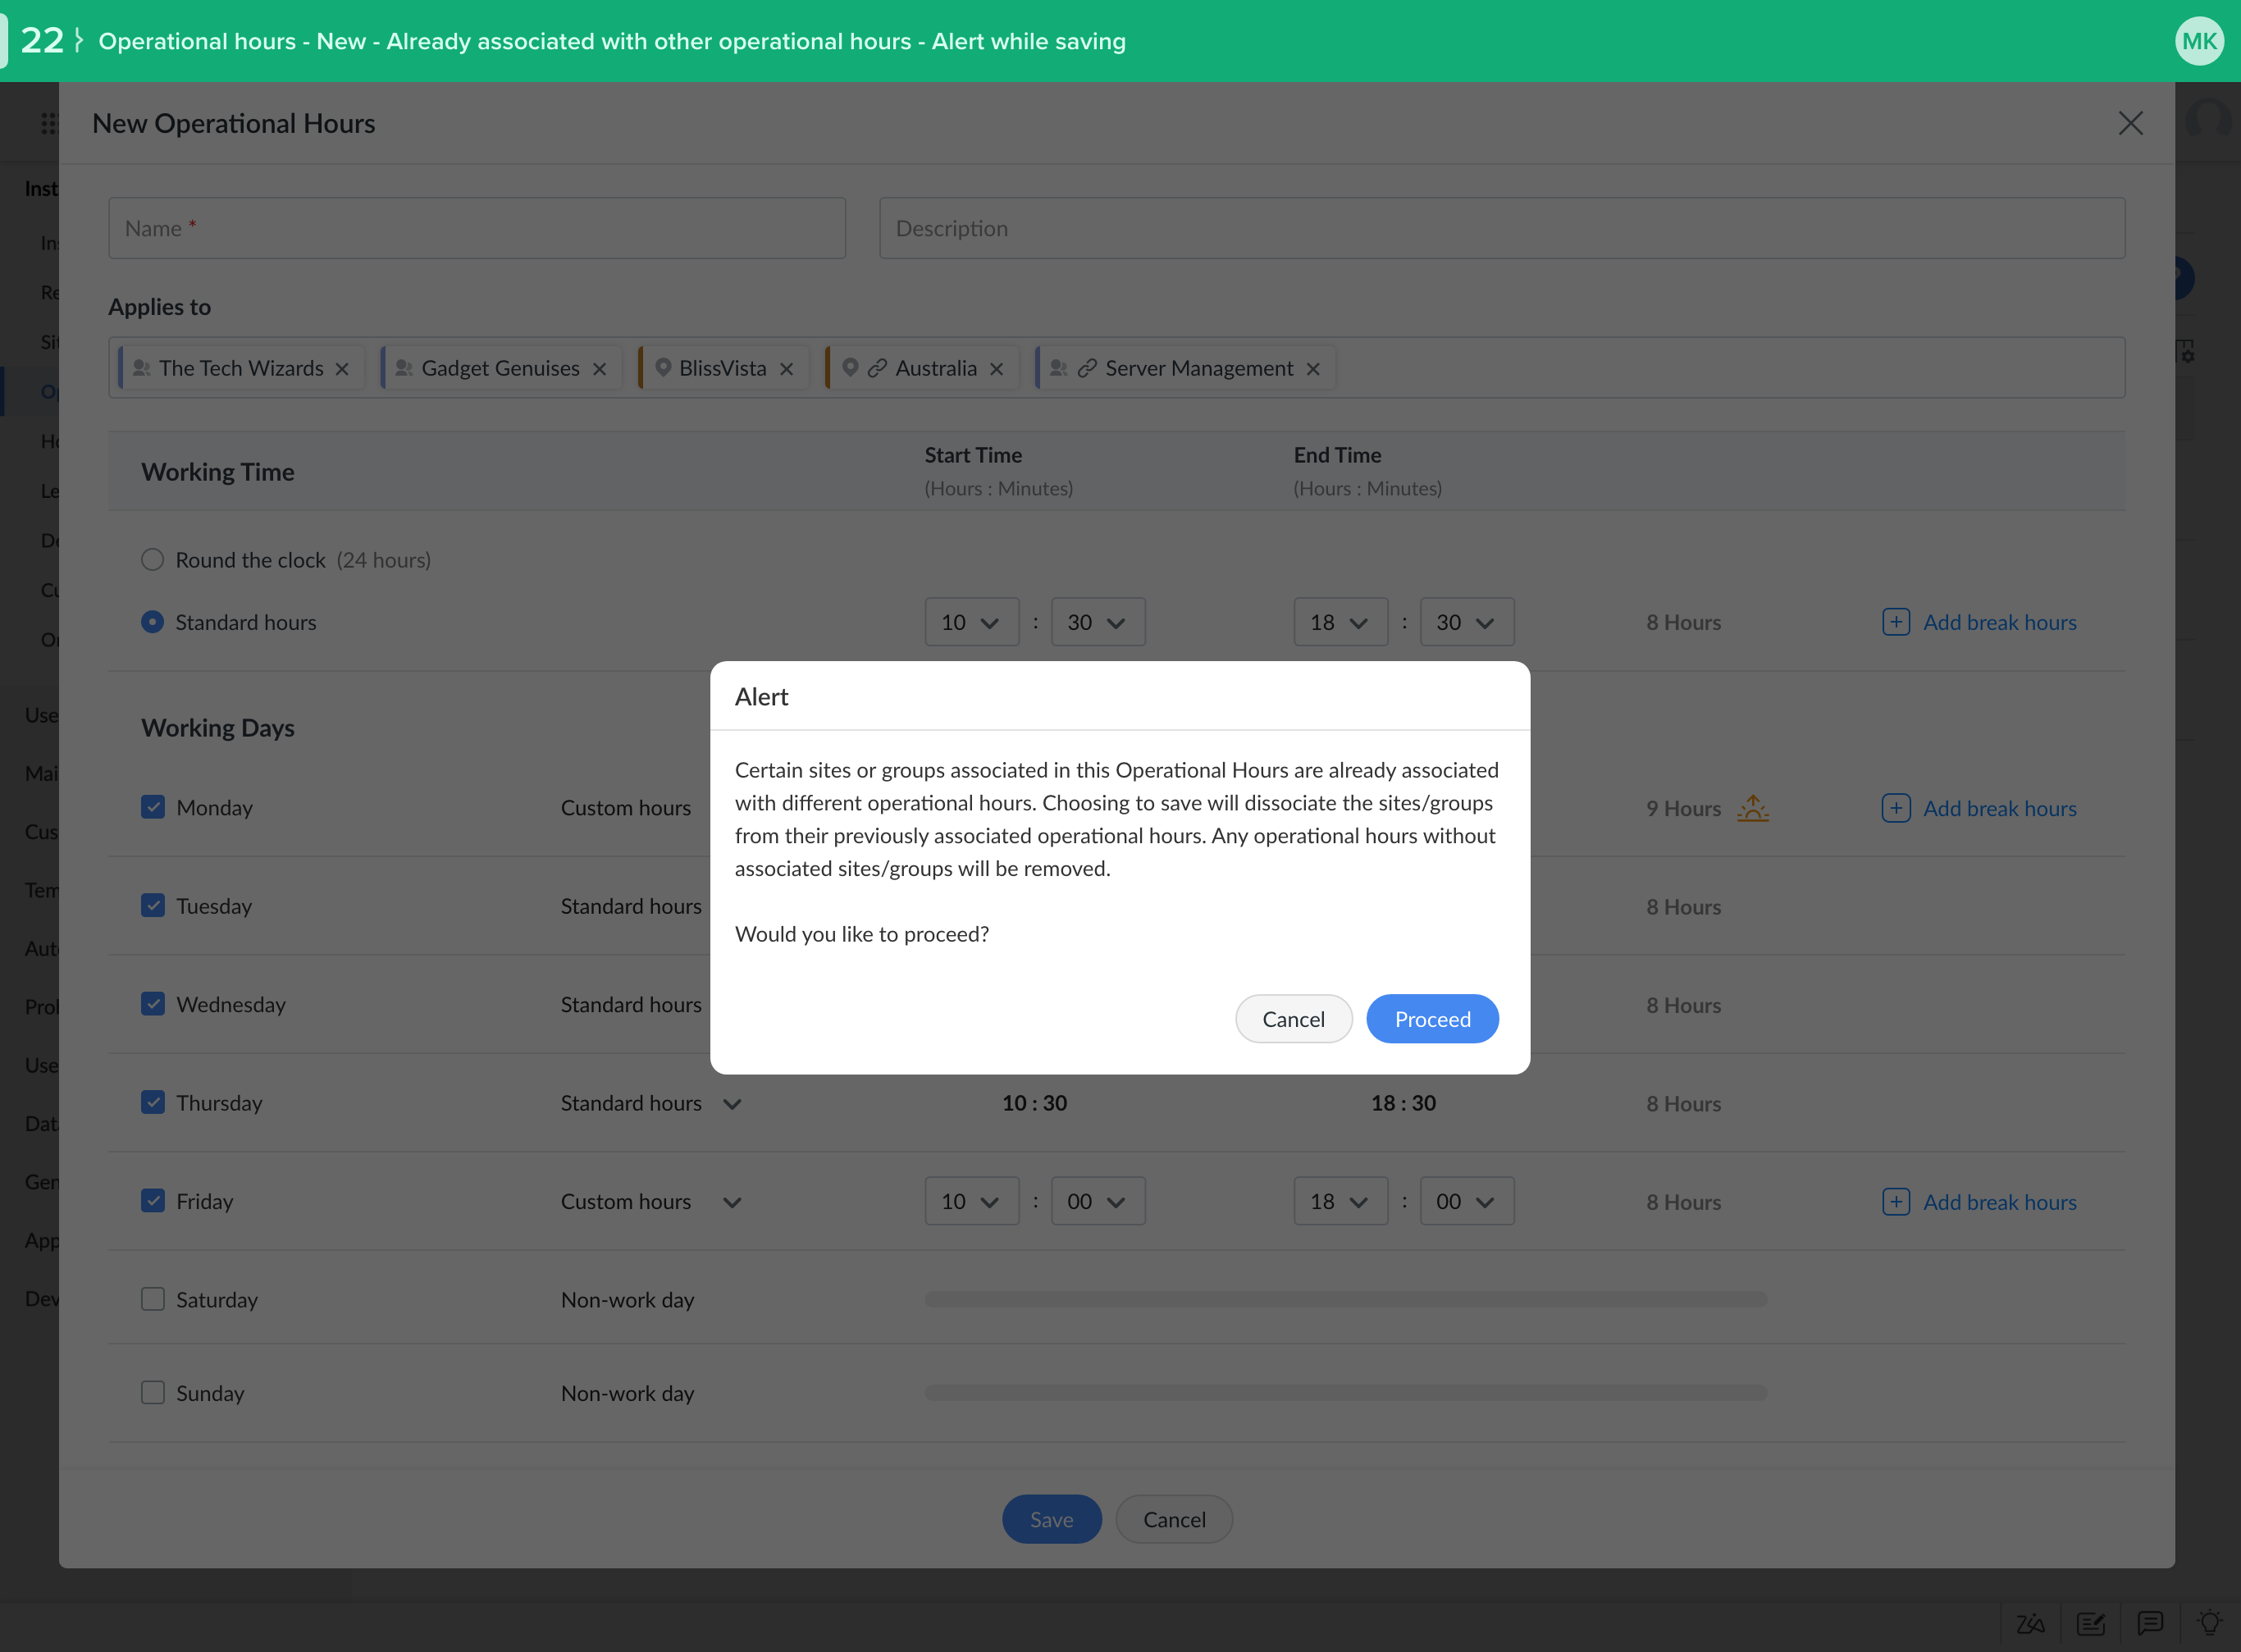This screenshot has height=1652, width=2241.
Task: Close the New Operational Hours panel
Action: [2130, 123]
